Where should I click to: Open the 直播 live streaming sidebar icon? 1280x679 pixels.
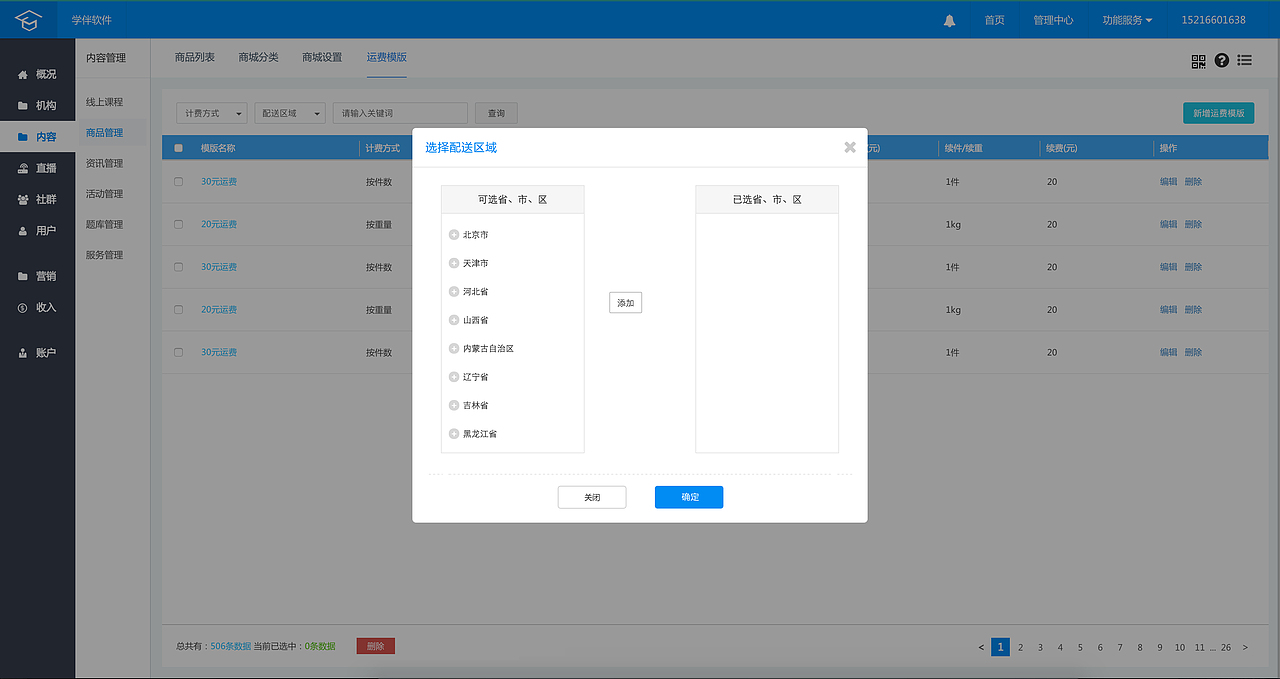23,167
